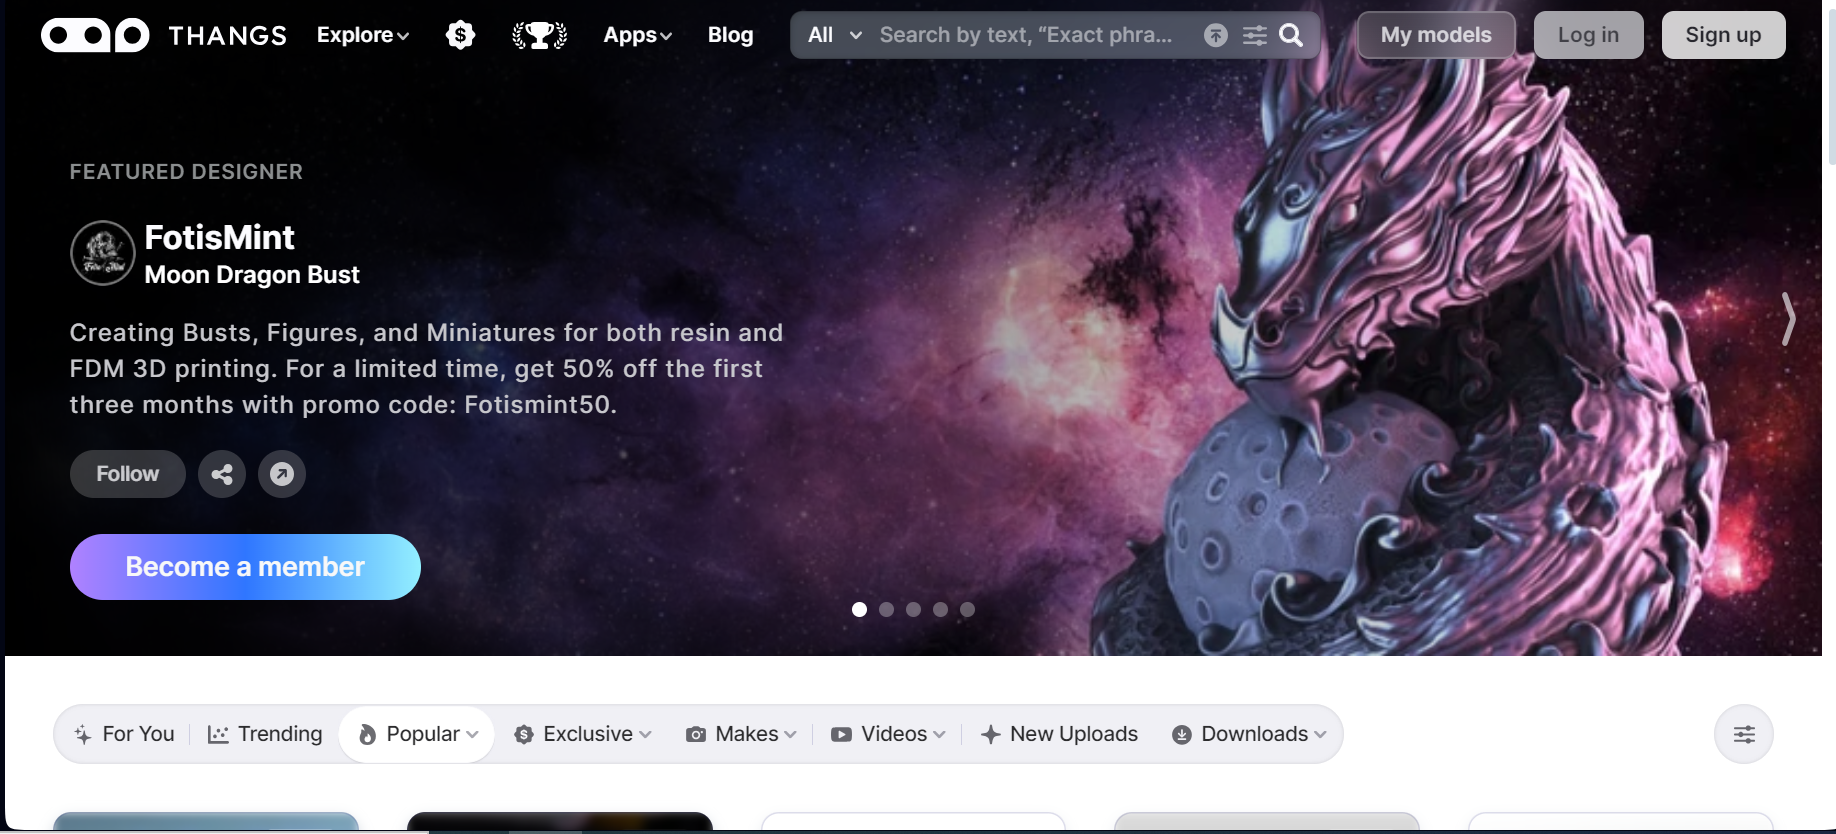
Task: Switch to the Trending tab
Action: pos(265,734)
